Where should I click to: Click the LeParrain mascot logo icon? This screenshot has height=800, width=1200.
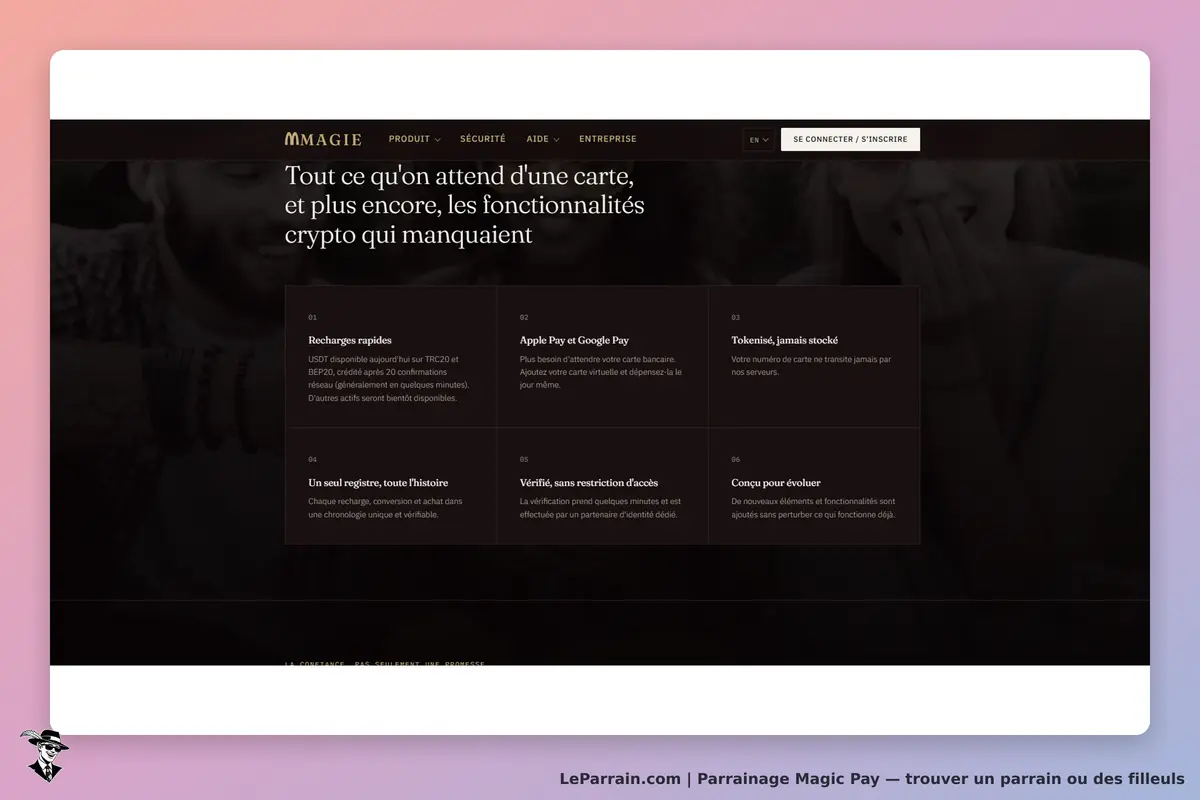[44, 755]
